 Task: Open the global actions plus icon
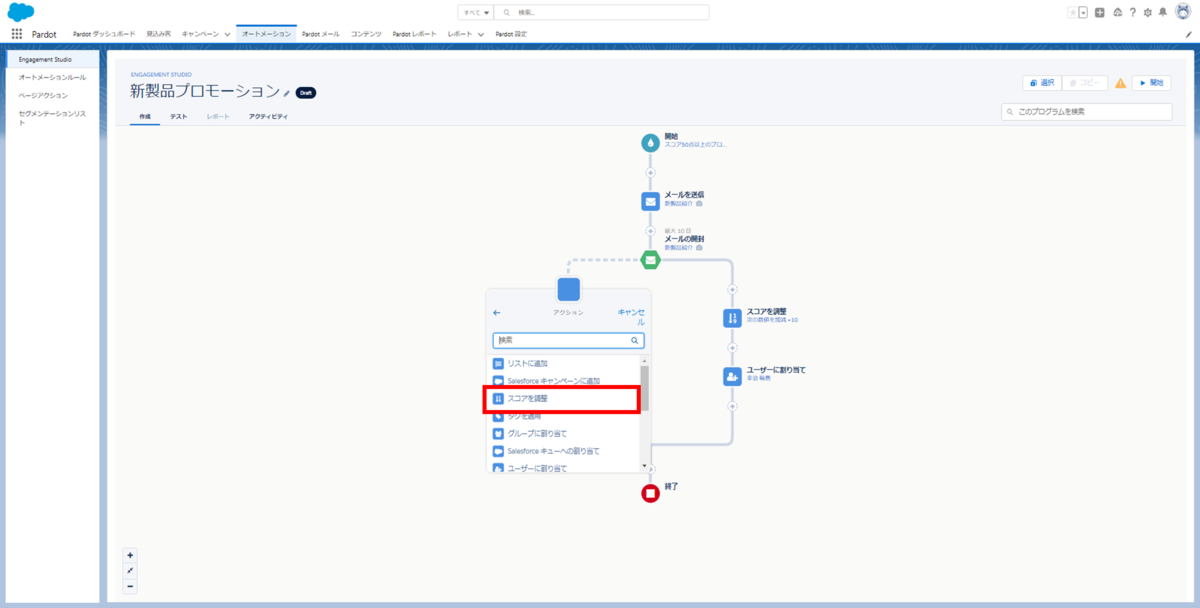[x=1100, y=12]
